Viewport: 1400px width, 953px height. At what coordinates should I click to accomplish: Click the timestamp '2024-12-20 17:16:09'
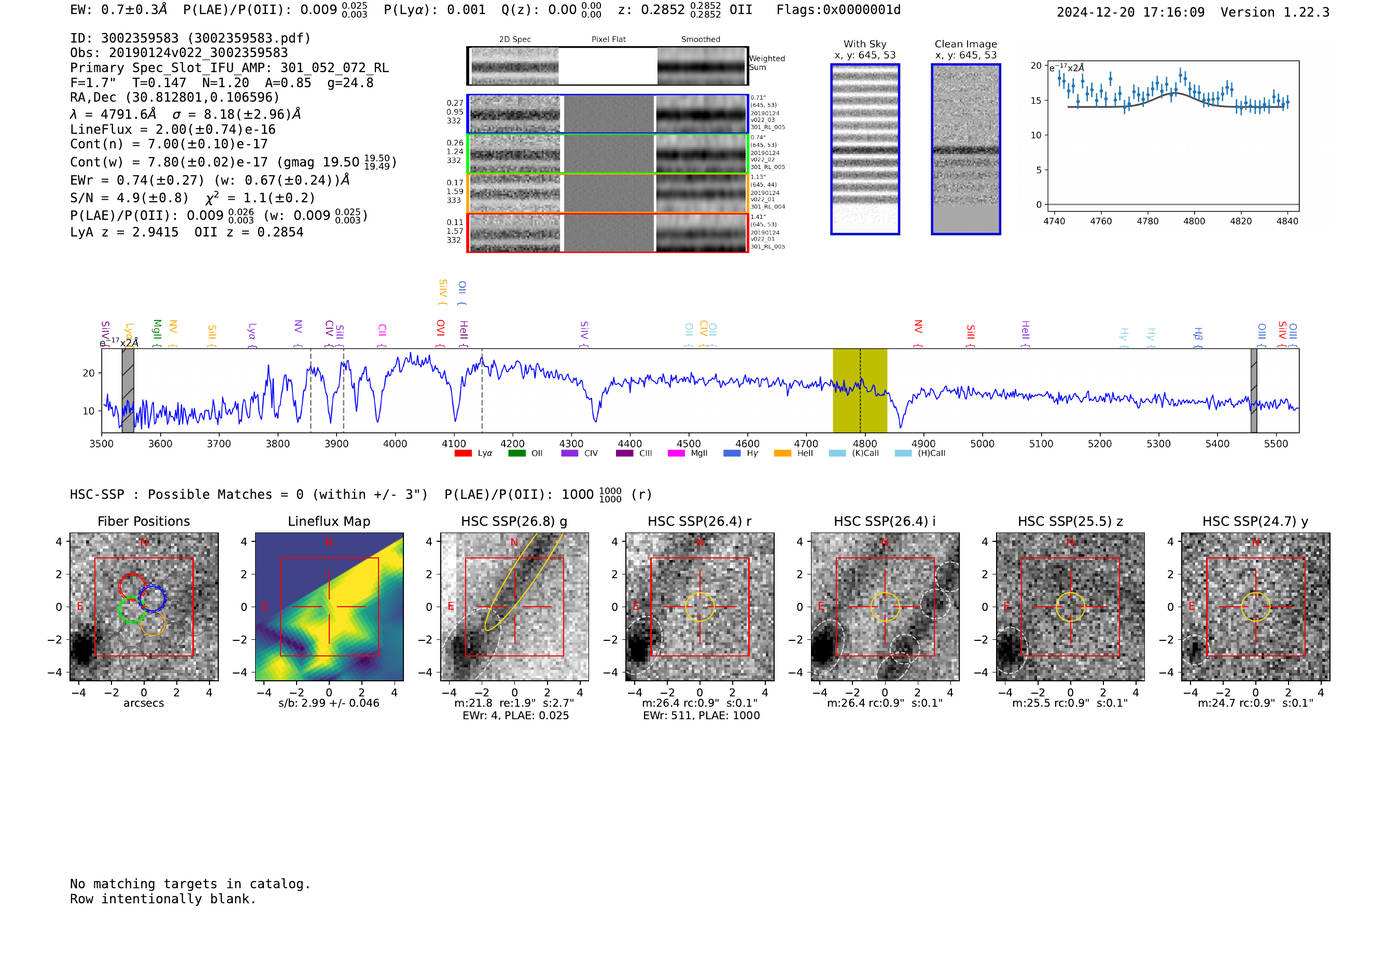(x=1131, y=12)
